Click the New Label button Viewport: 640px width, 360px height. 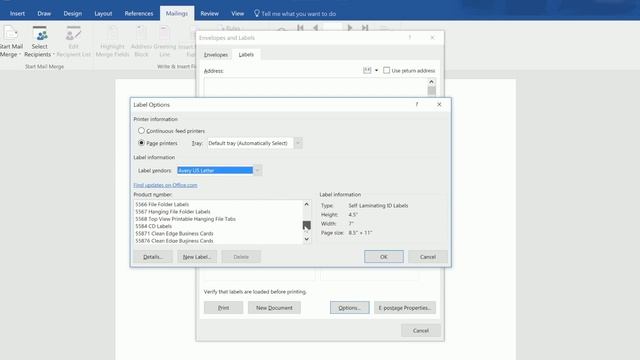coord(197,257)
